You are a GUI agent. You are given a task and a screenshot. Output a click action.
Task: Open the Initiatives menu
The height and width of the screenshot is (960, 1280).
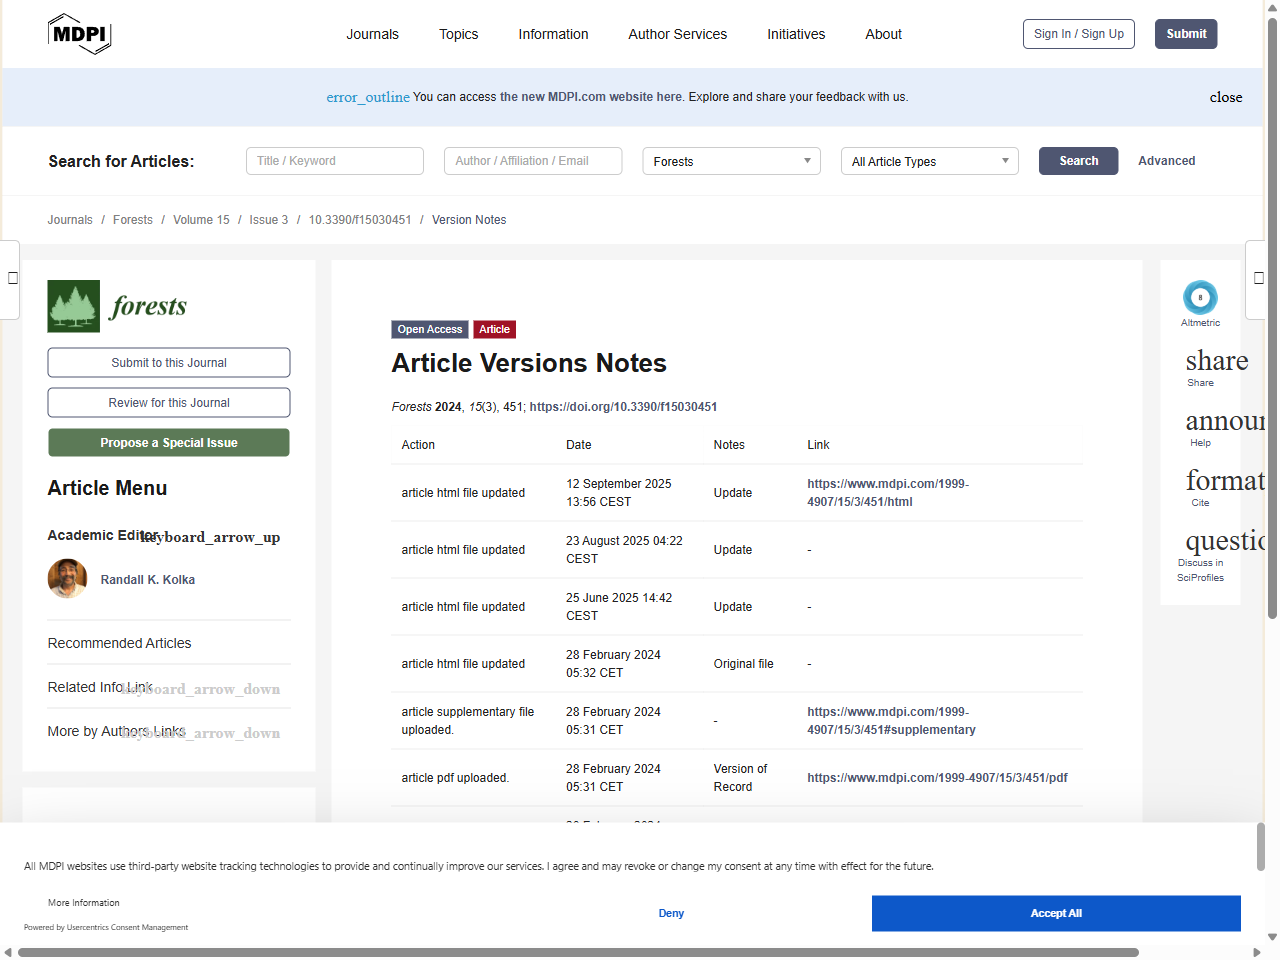coord(796,34)
